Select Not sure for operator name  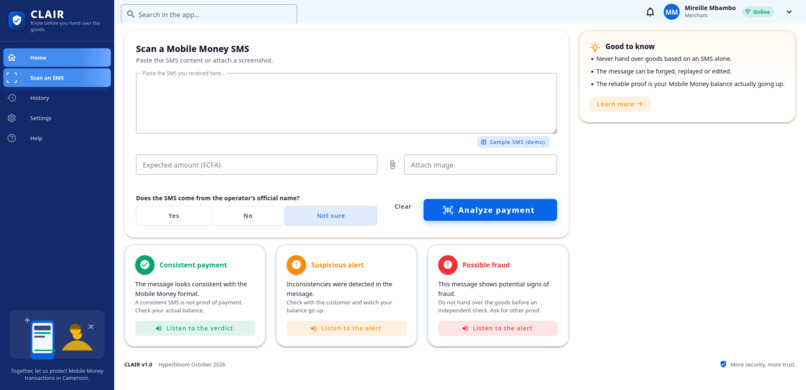pyautogui.click(x=331, y=216)
